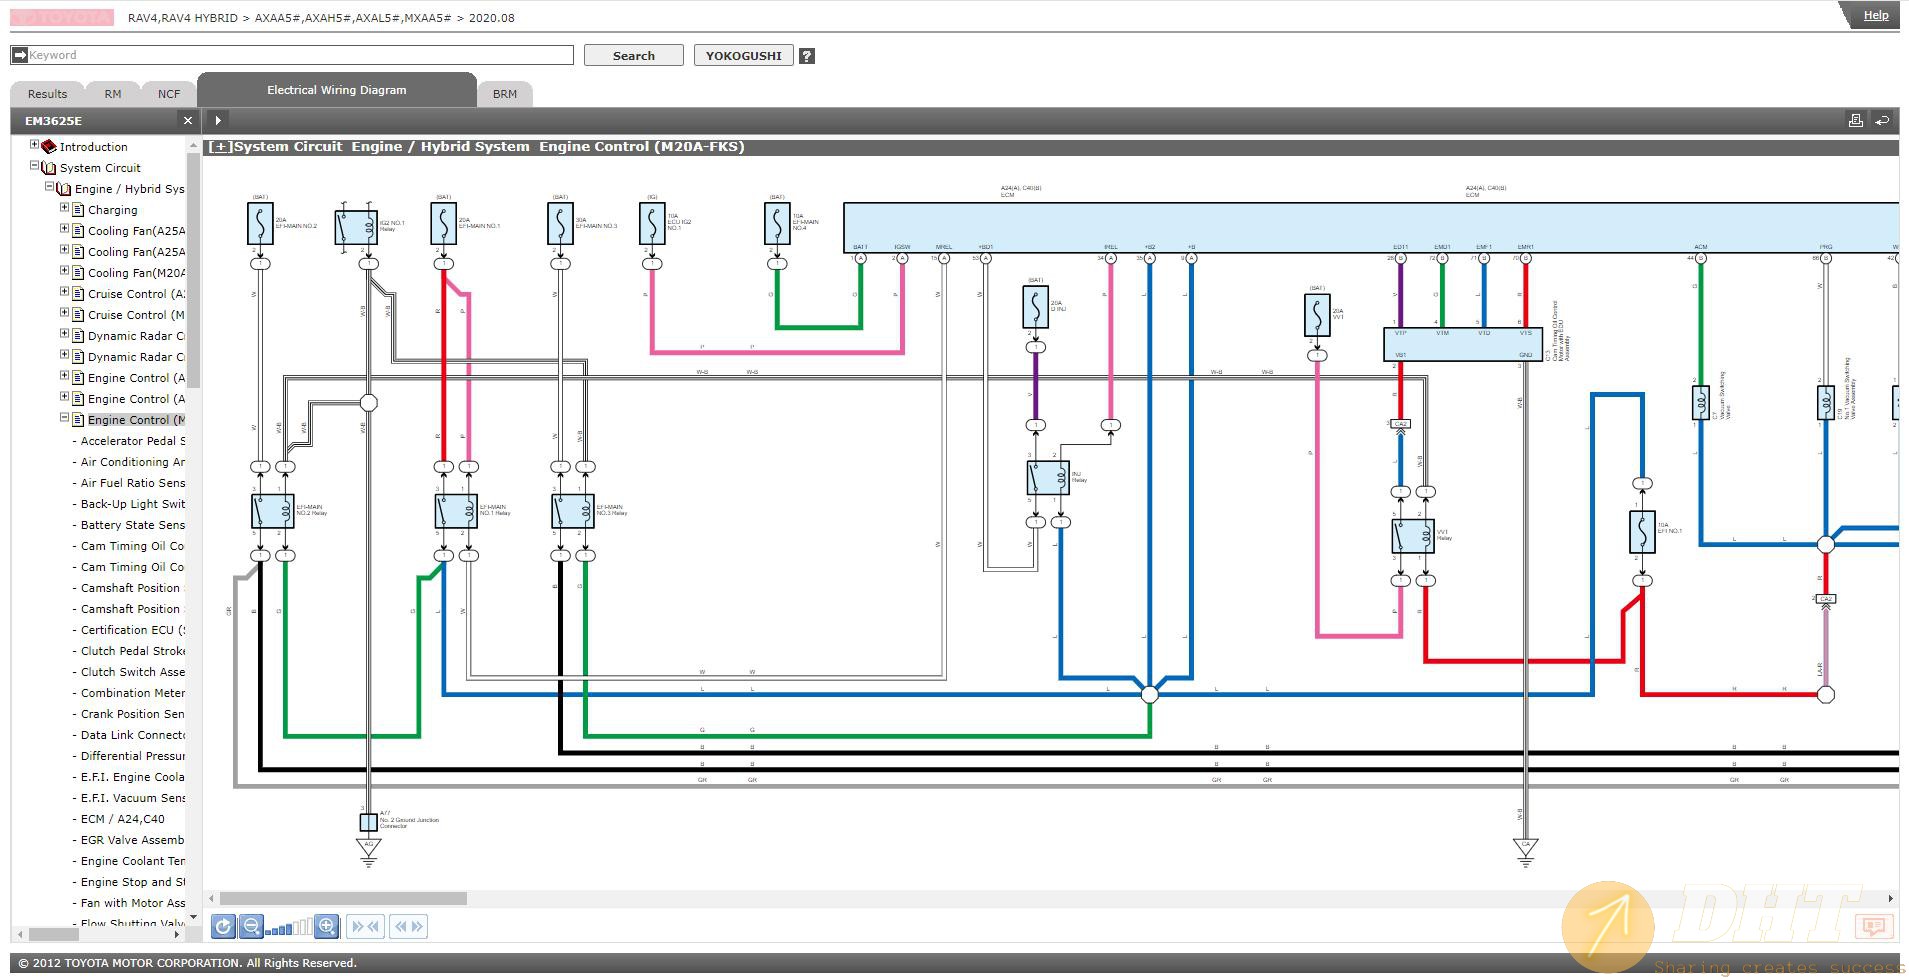
Task: Close the EM3625E panel
Action: 187,120
